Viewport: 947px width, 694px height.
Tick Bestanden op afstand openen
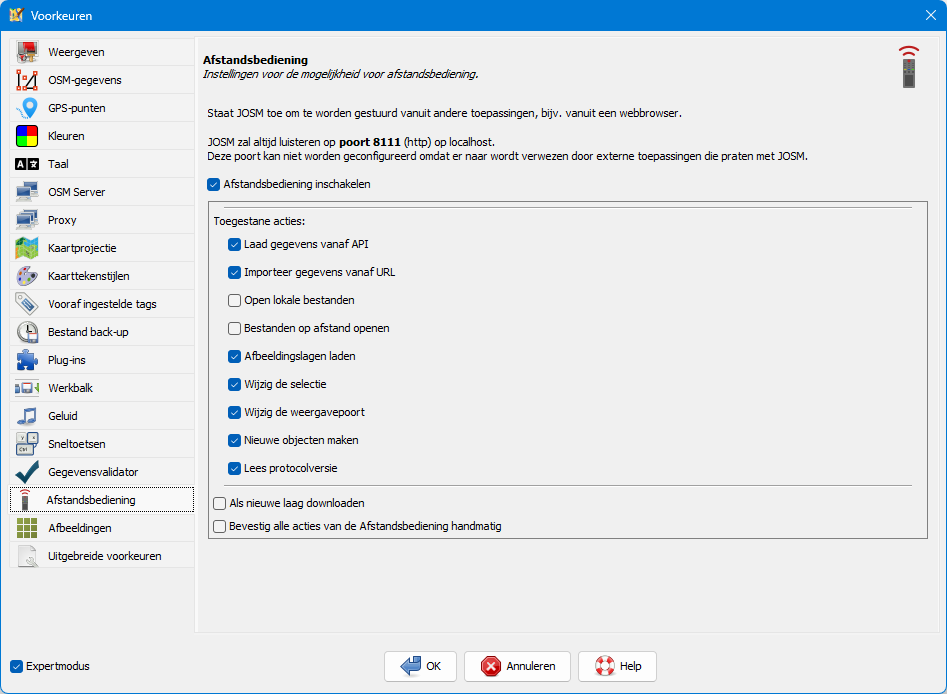[x=234, y=328]
